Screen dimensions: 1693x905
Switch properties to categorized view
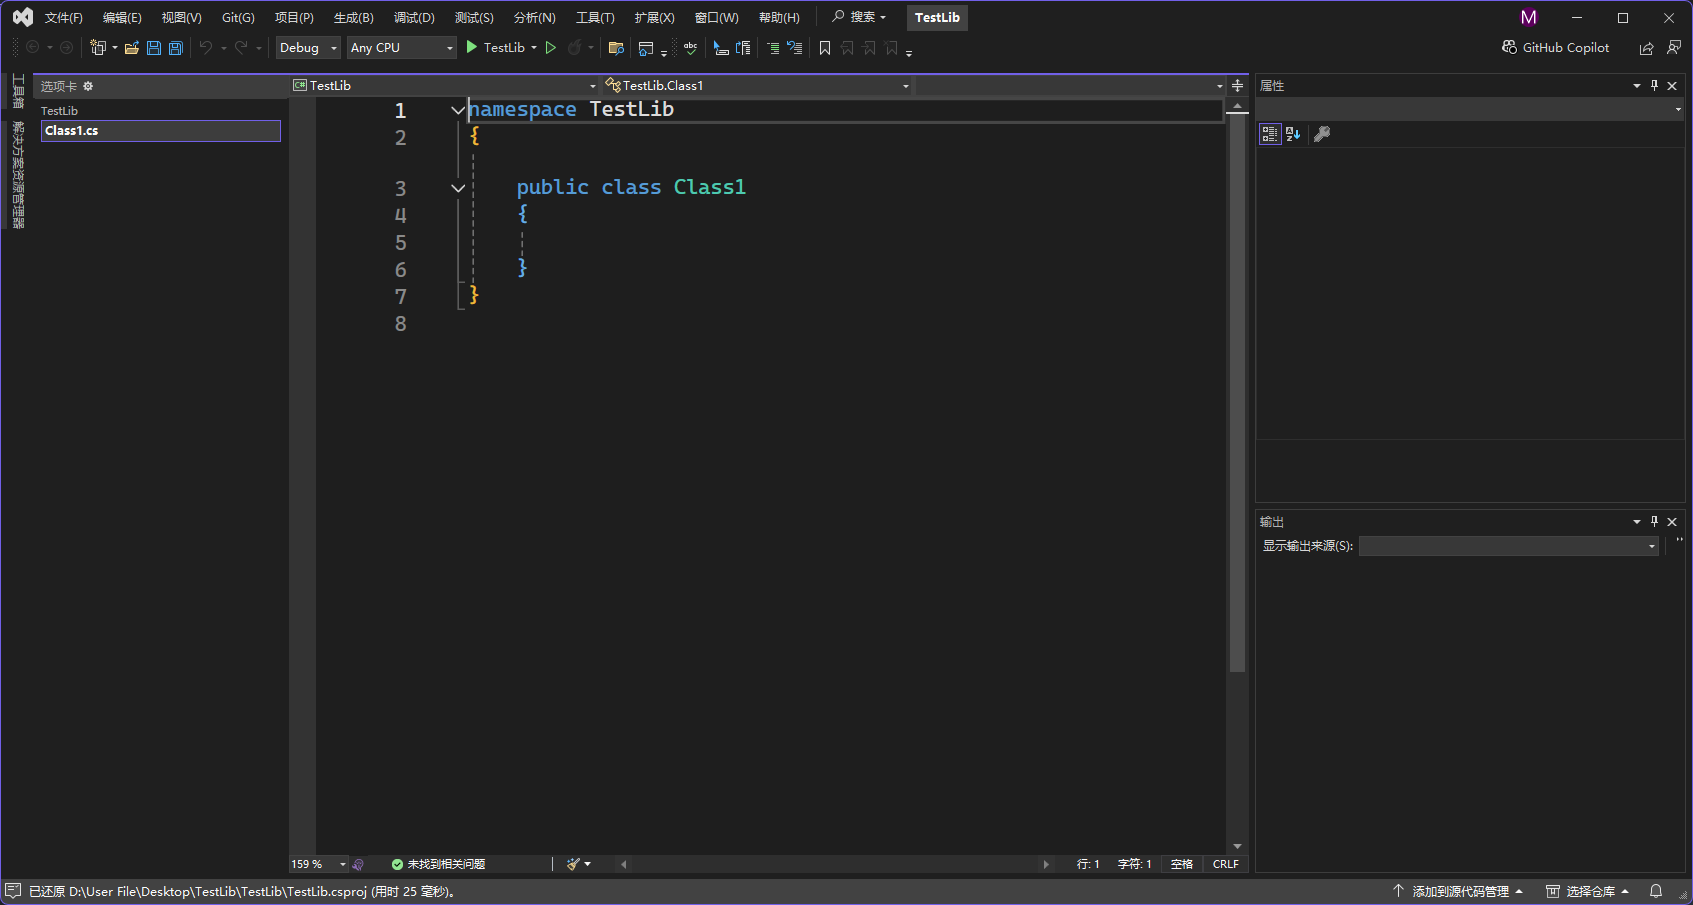coord(1270,134)
